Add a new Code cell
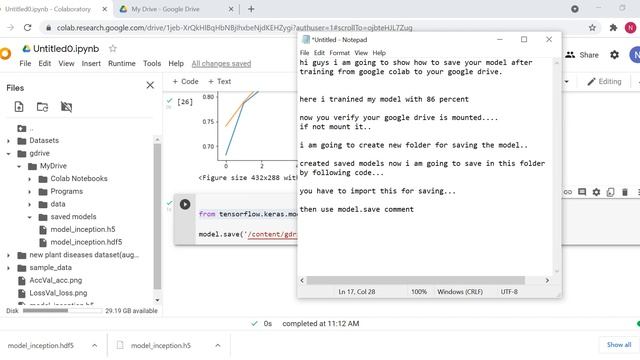 (x=185, y=81)
